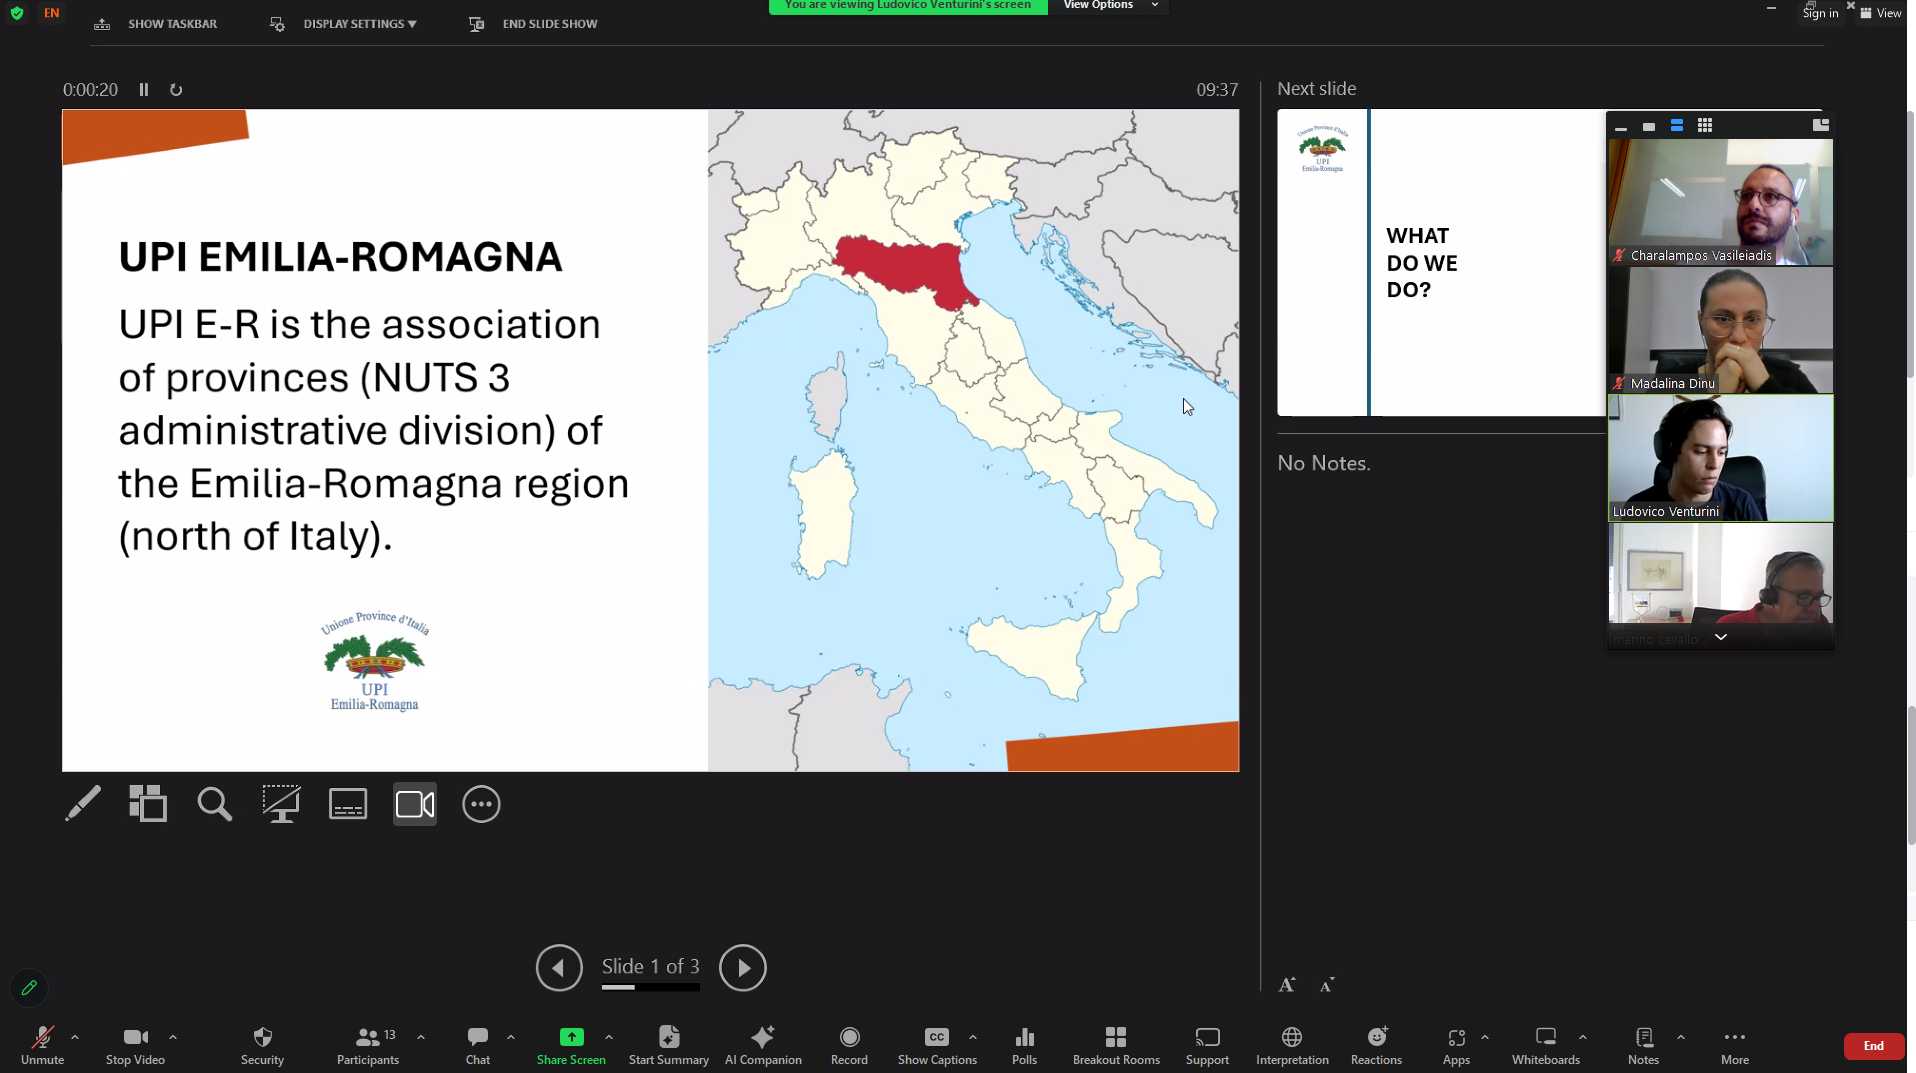Viewport: 1916px width, 1073px height.
Task: Click Stop Video in Zoom toolbar
Action: pyautogui.click(x=135, y=1046)
